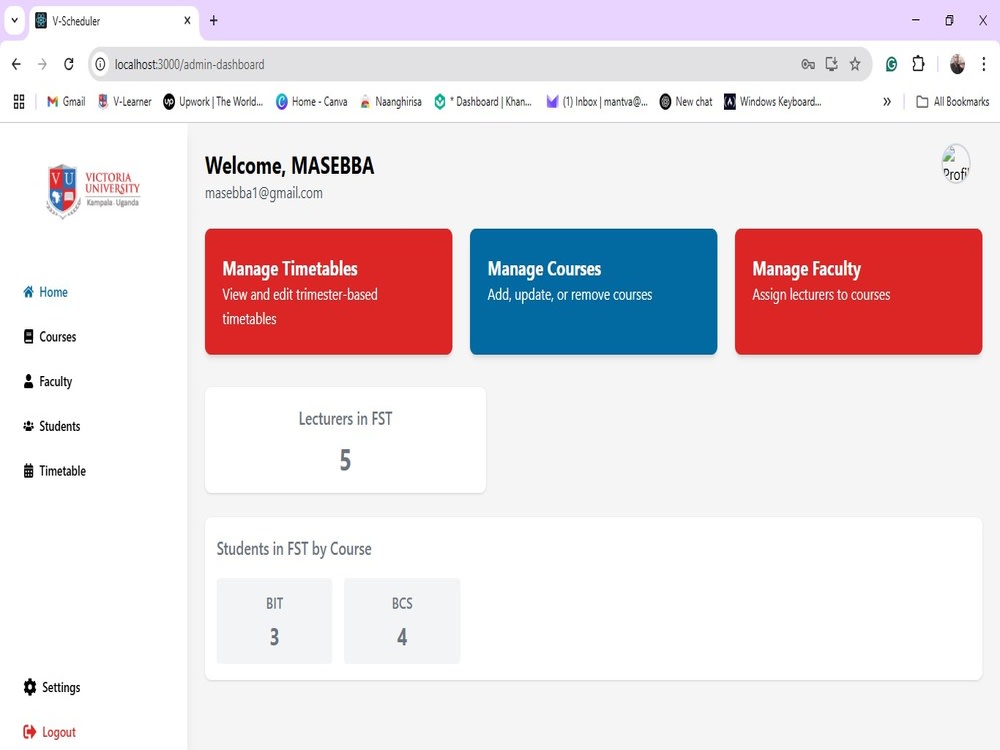Open the tab search dropdown arrow
This screenshot has width=1000, height=750.
click(x=14, y=20)
